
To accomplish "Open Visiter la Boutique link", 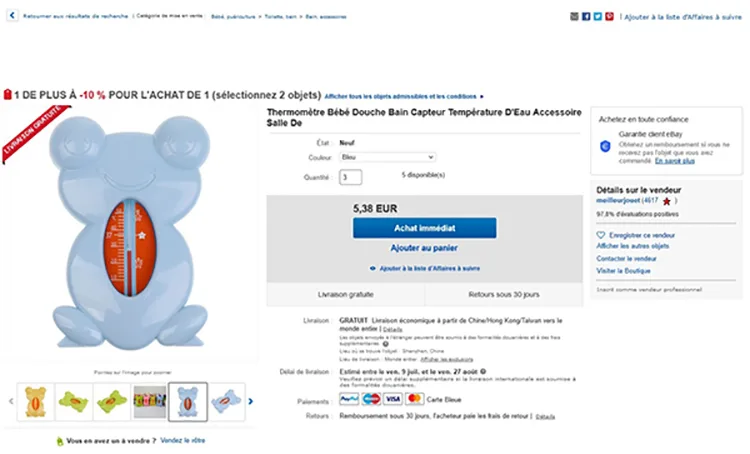I will pyautogui.click(x=623, y=271).
